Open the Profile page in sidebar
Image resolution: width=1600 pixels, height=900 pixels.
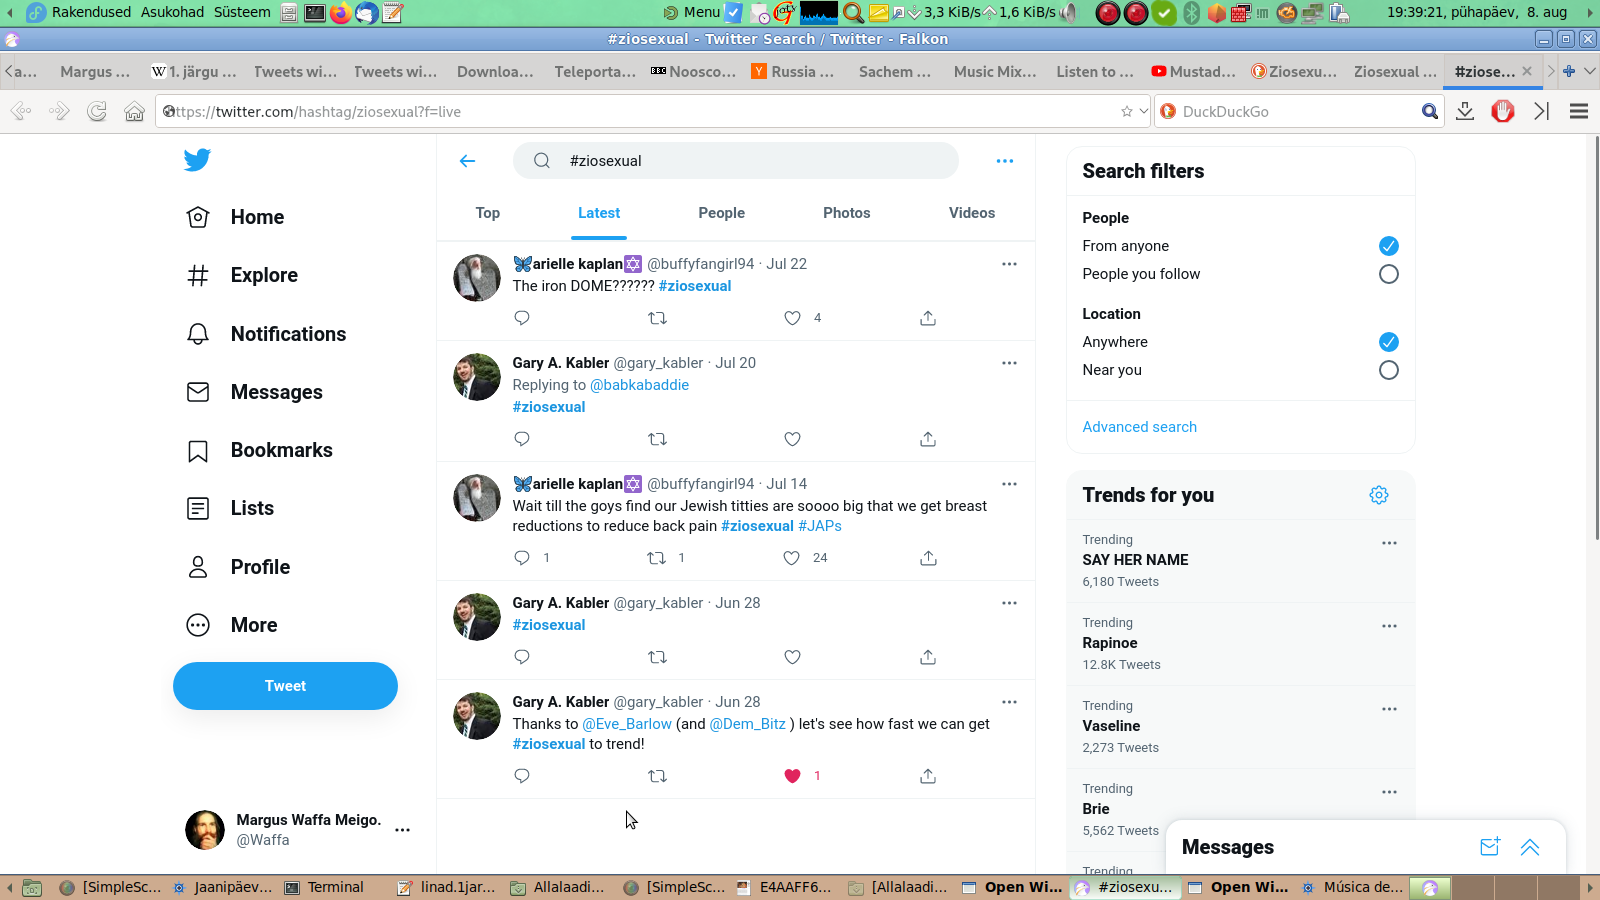(239, 567)
